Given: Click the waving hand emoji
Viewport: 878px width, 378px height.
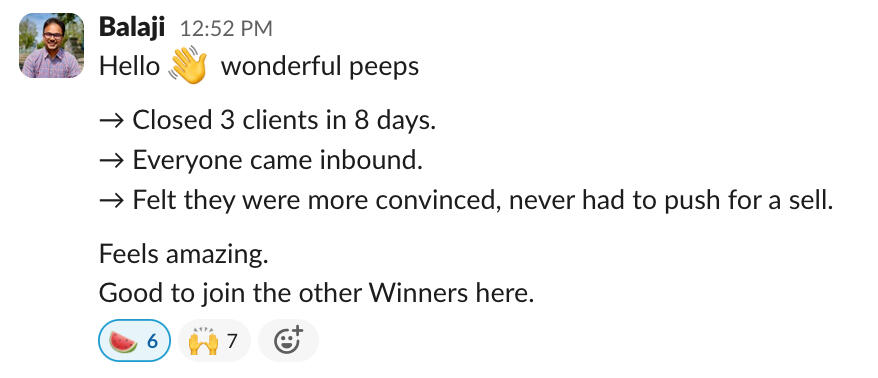Looking at the screenshot, I should point(188,66).
